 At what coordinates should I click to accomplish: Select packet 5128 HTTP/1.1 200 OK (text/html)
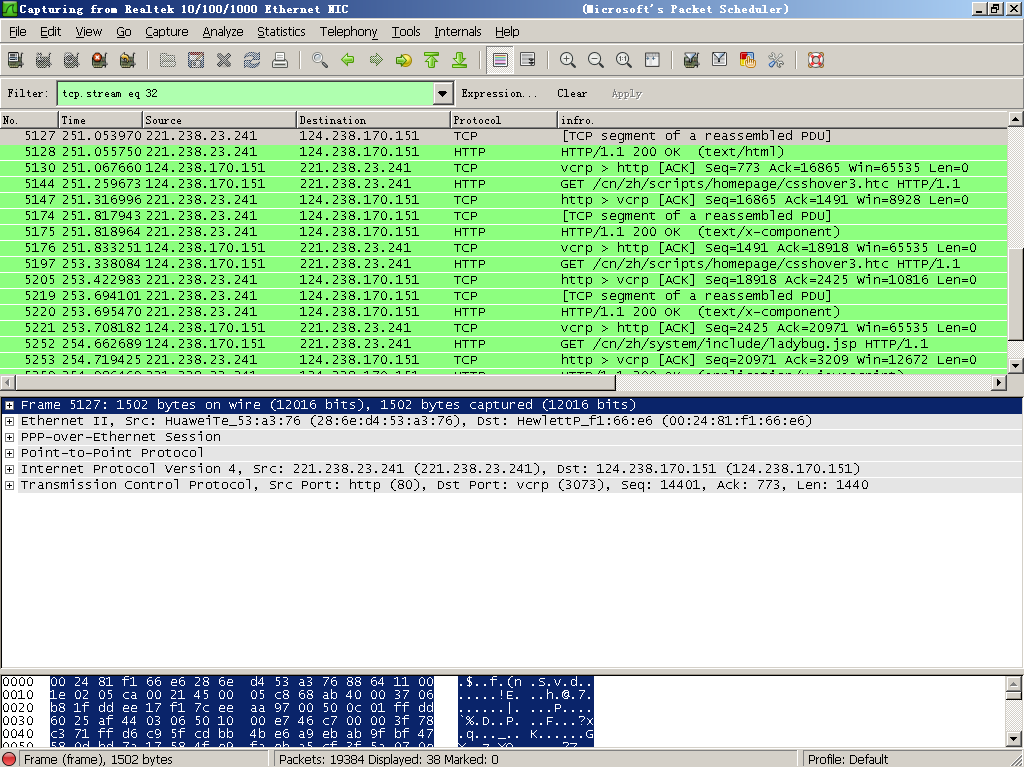(x=504, y=152)
